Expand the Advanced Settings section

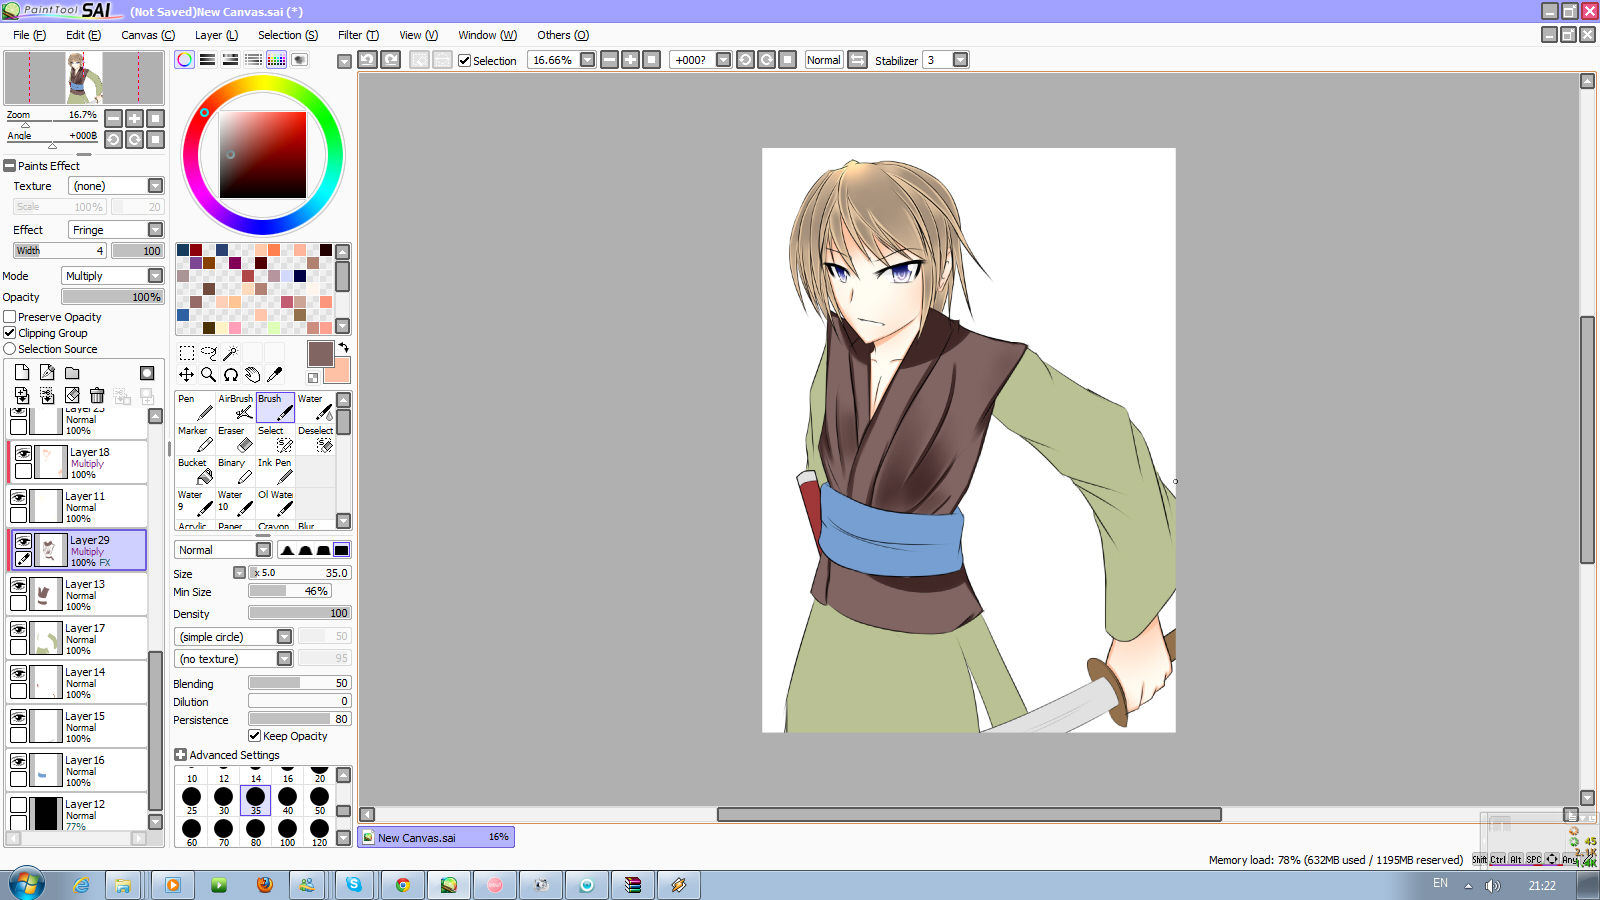click(180, 755)
